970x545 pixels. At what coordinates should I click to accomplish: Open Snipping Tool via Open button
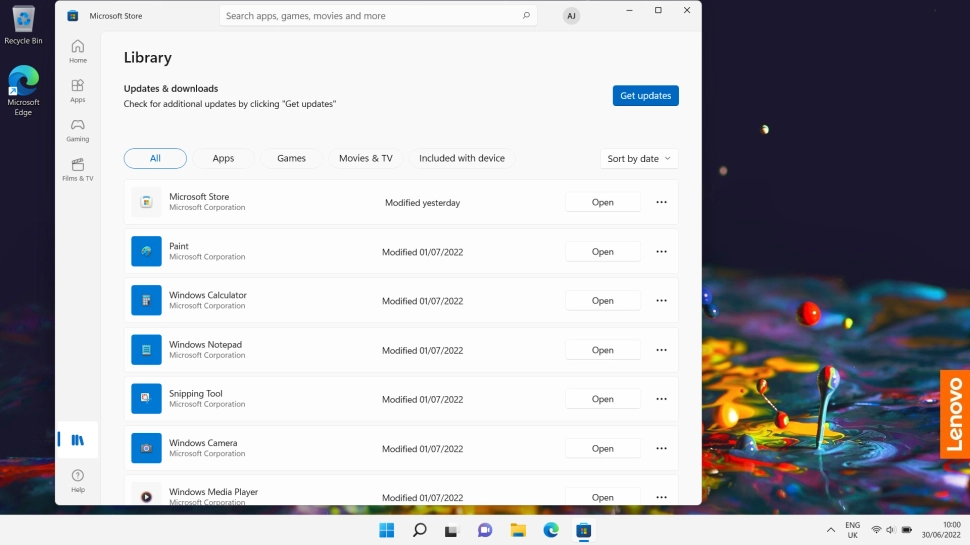tap(603, 399)
